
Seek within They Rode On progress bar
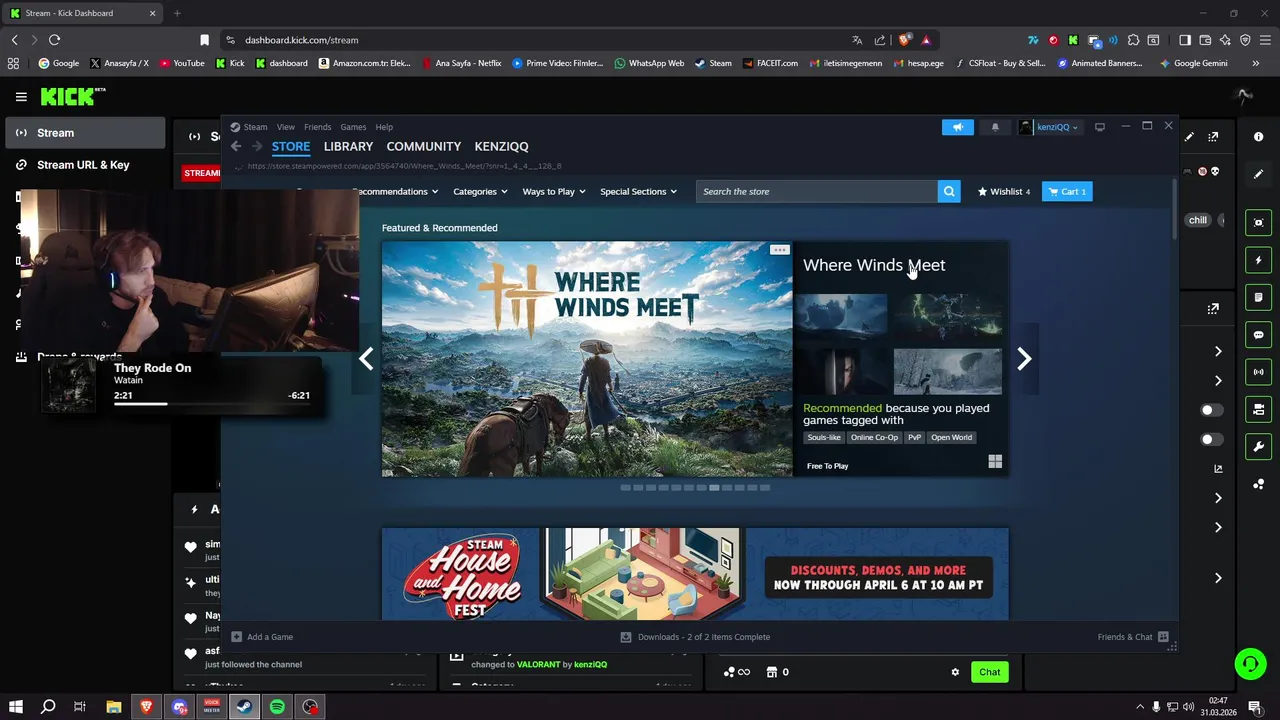click(212, 404)
